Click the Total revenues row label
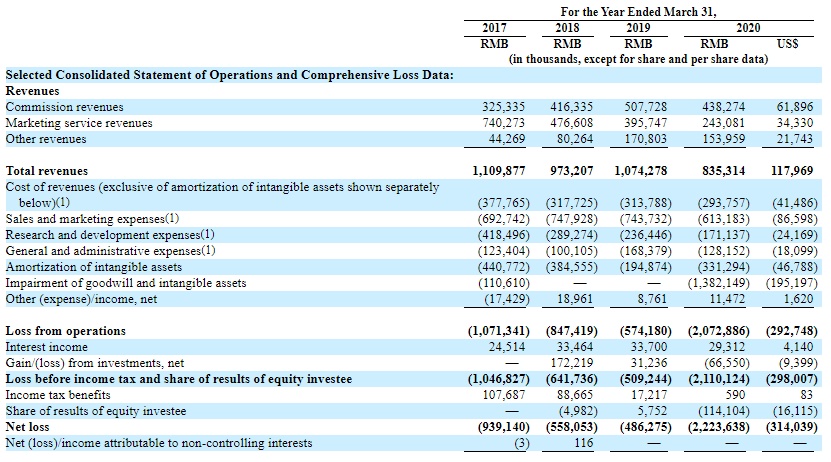Screen dimensions: 831x462 pyautogui.click(x=47, y=171)
